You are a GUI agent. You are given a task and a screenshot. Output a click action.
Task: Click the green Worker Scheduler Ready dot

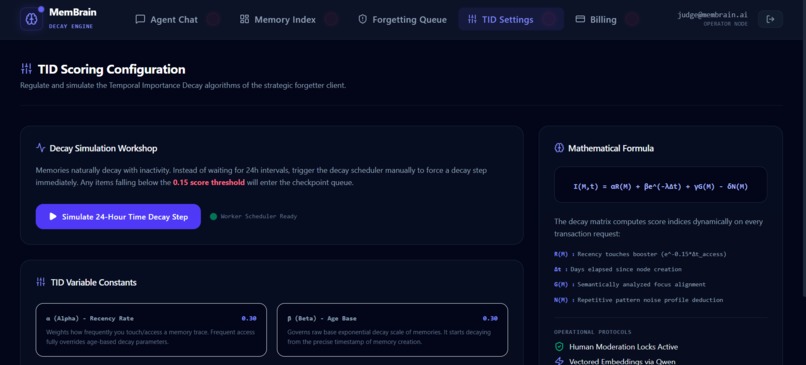coord(213,216)
